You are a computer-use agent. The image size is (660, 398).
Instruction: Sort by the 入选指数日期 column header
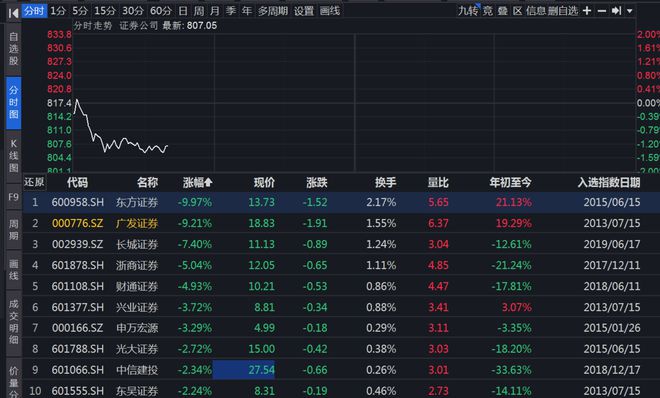coord(609,183)
